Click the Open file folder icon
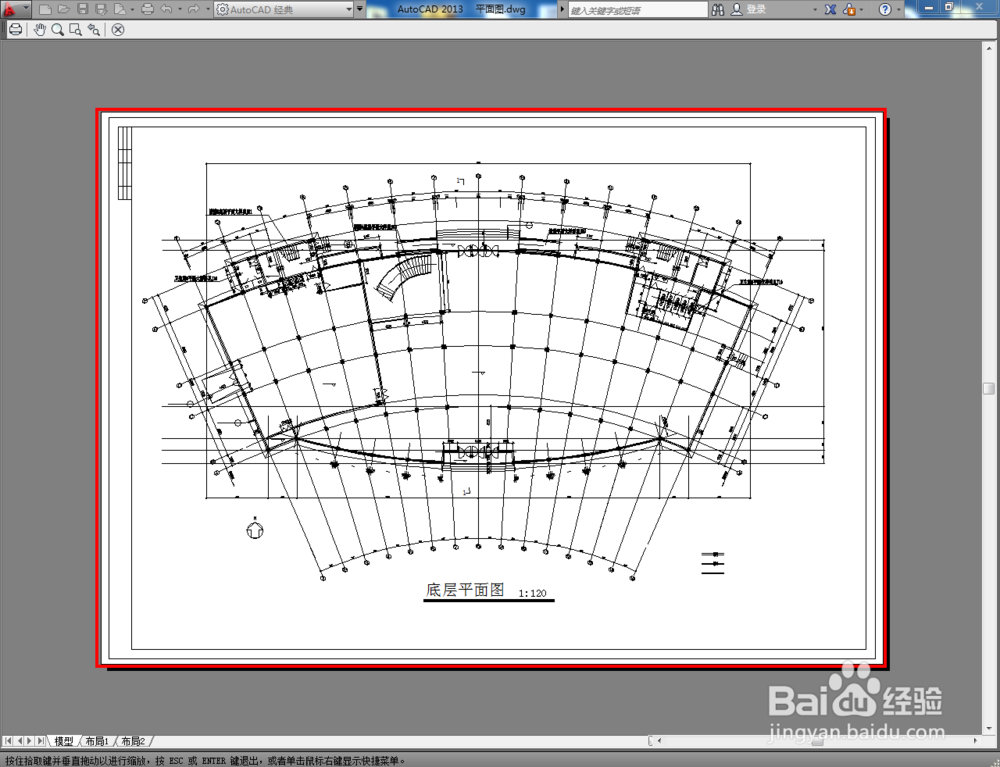The width and height of the screenshot is (1000, 767). (63, 10)
